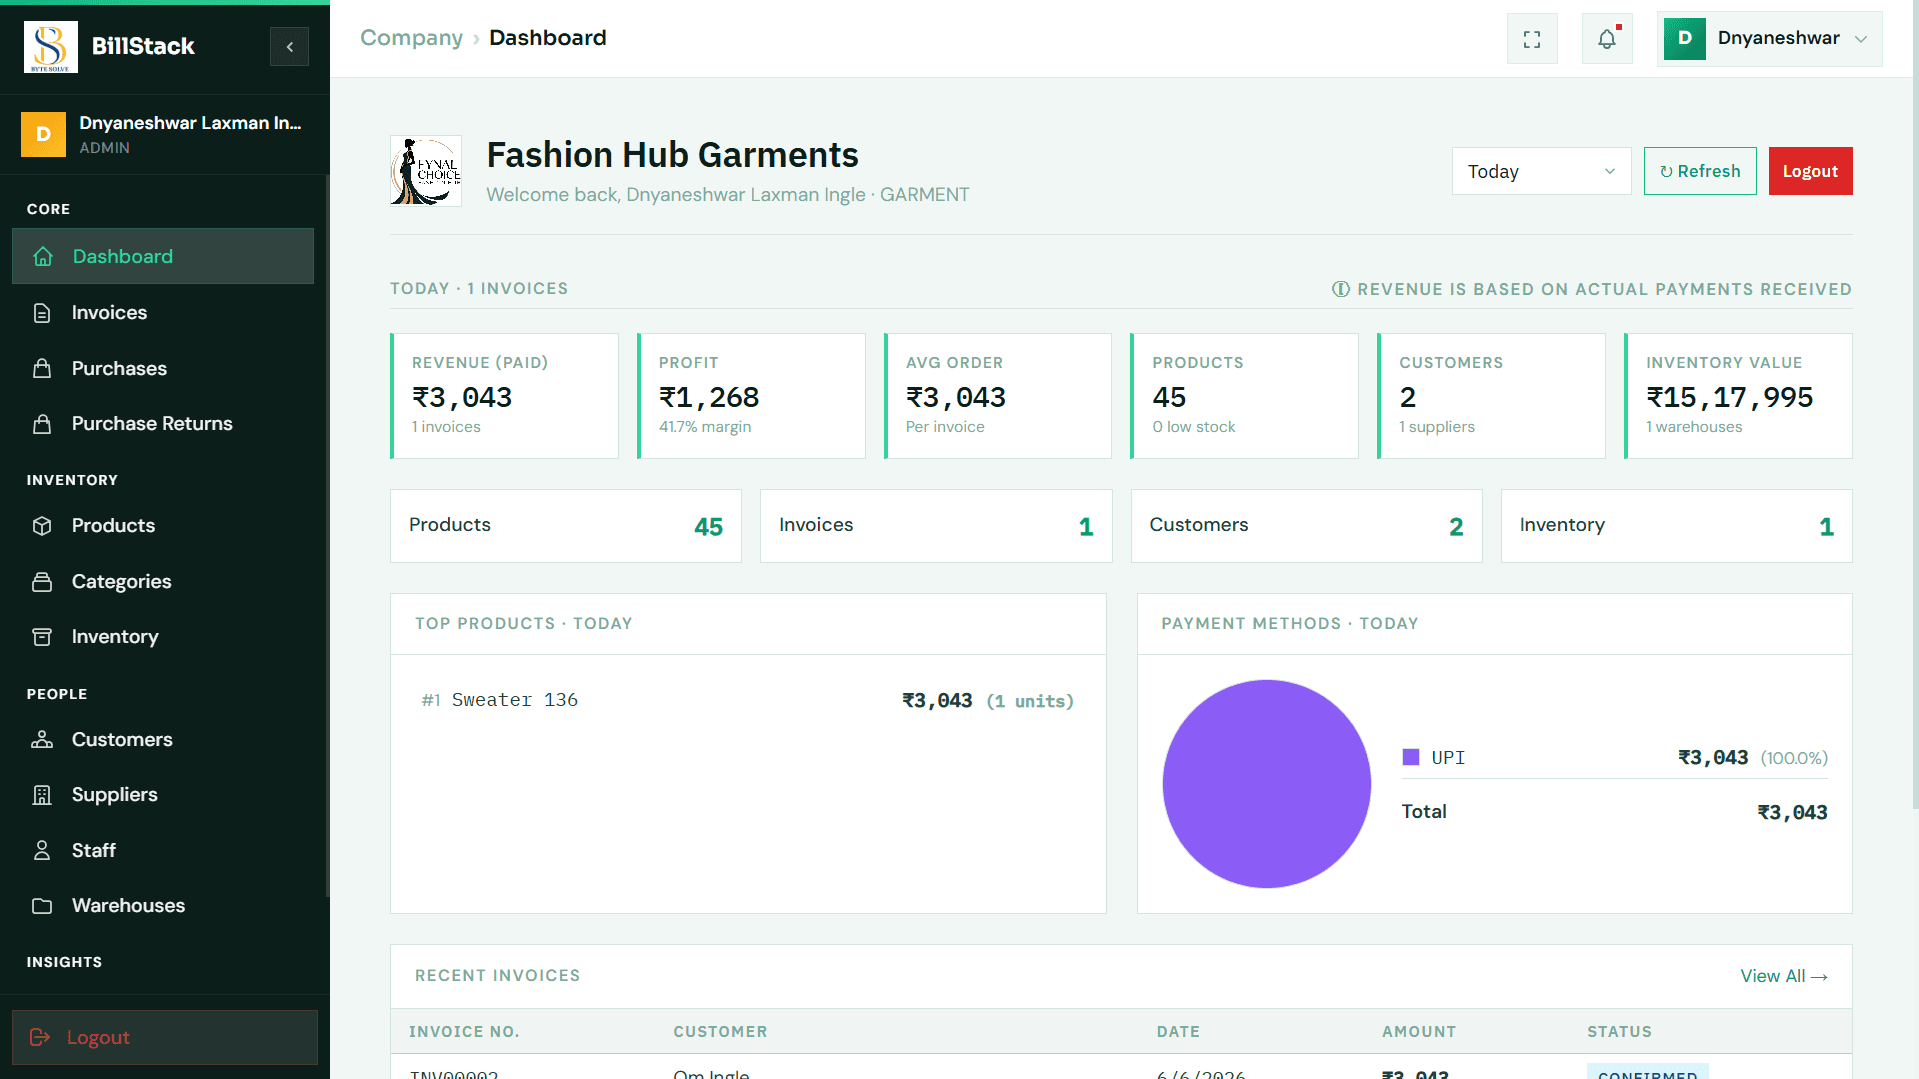Click the Customers people icon
This screenshot has height=1079, width=1919.
[42, 740]
